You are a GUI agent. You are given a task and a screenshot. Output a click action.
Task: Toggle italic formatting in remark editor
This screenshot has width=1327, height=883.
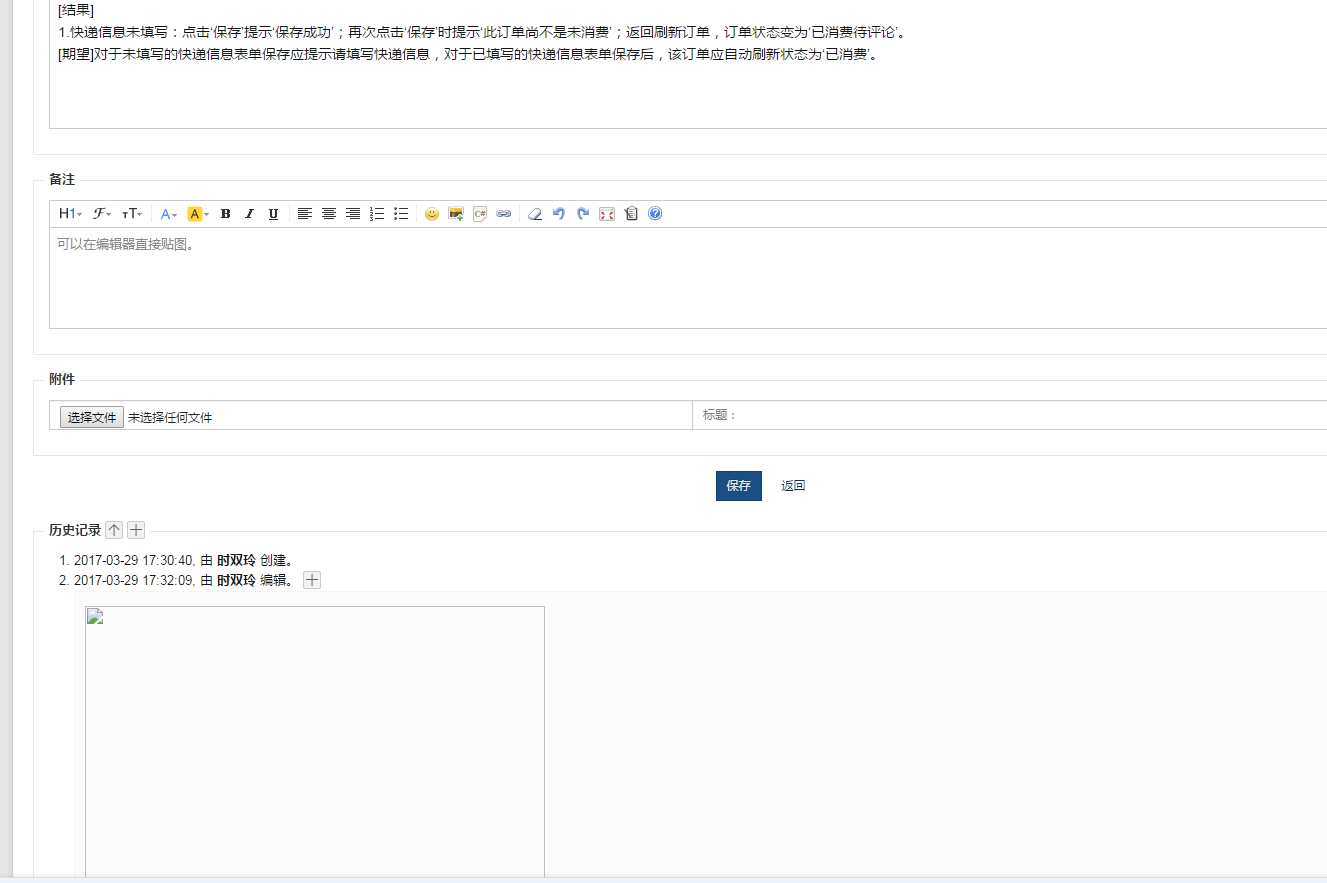tap(250, 214)
